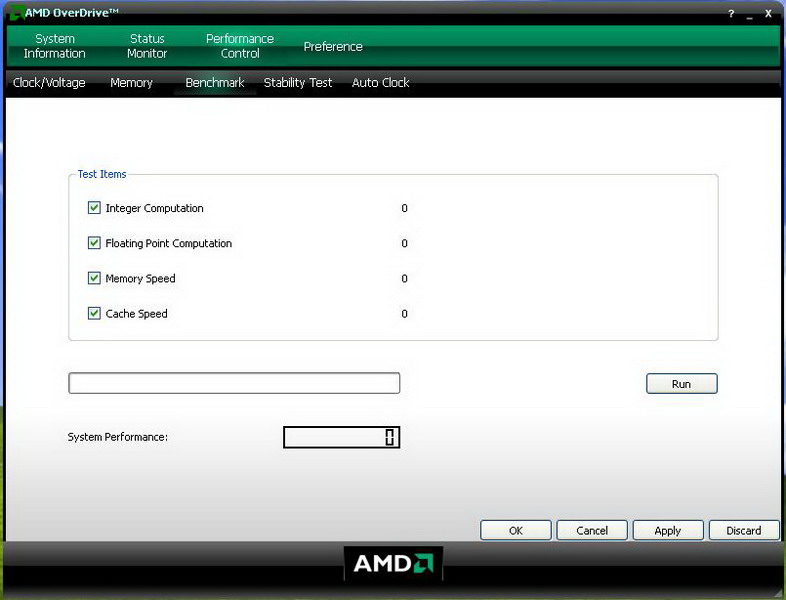Close the AMD OverDrive window
The image size is (786, 600).
point(768,14)
